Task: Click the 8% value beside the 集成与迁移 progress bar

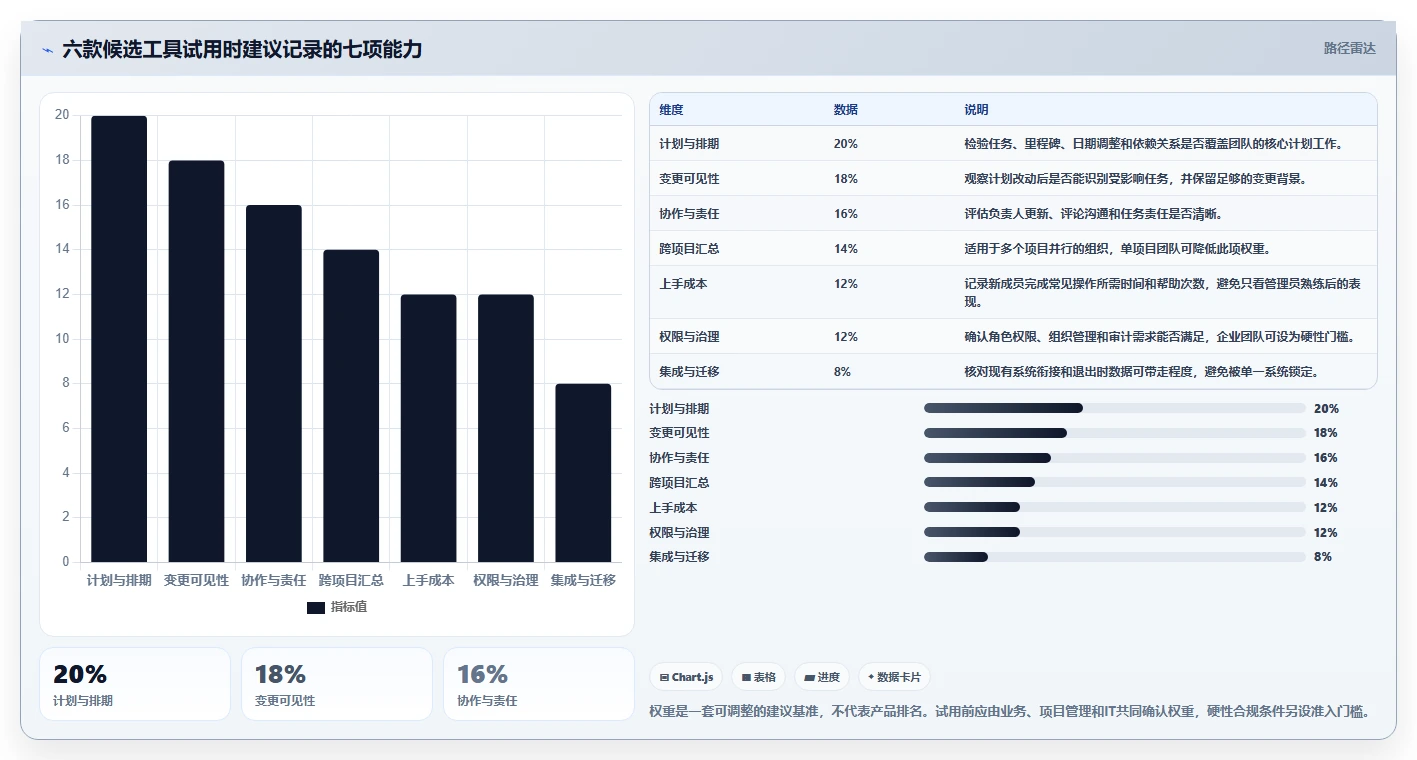Action: [1323, 557]
